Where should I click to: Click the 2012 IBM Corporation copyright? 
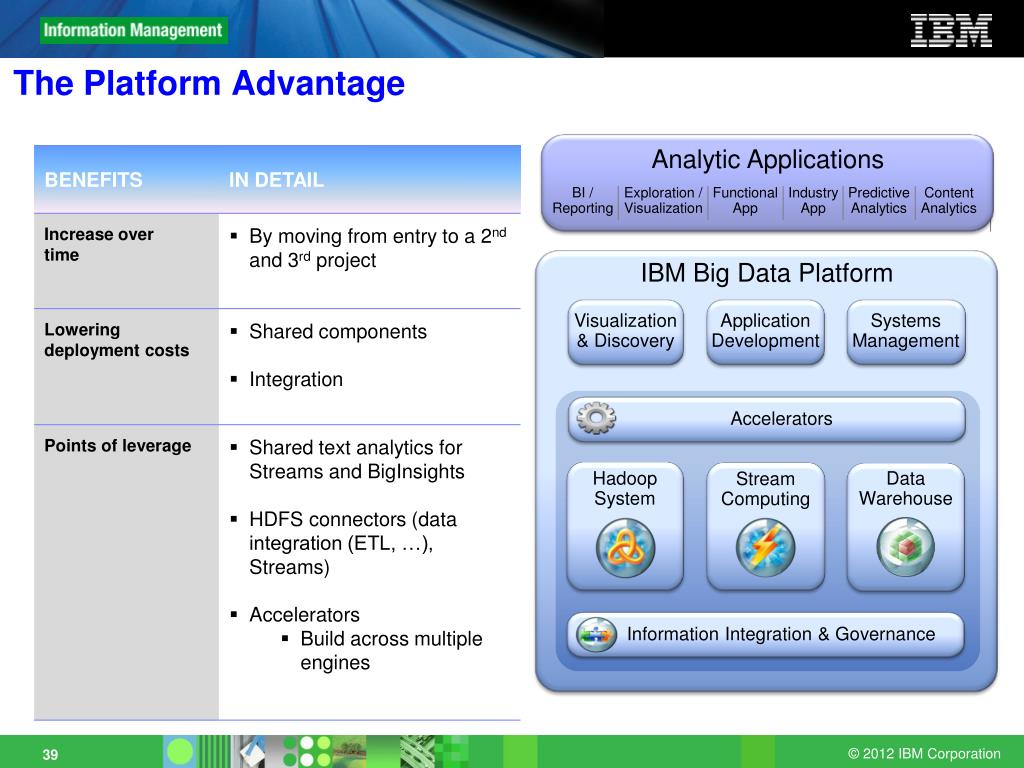(x=923, y=754)
